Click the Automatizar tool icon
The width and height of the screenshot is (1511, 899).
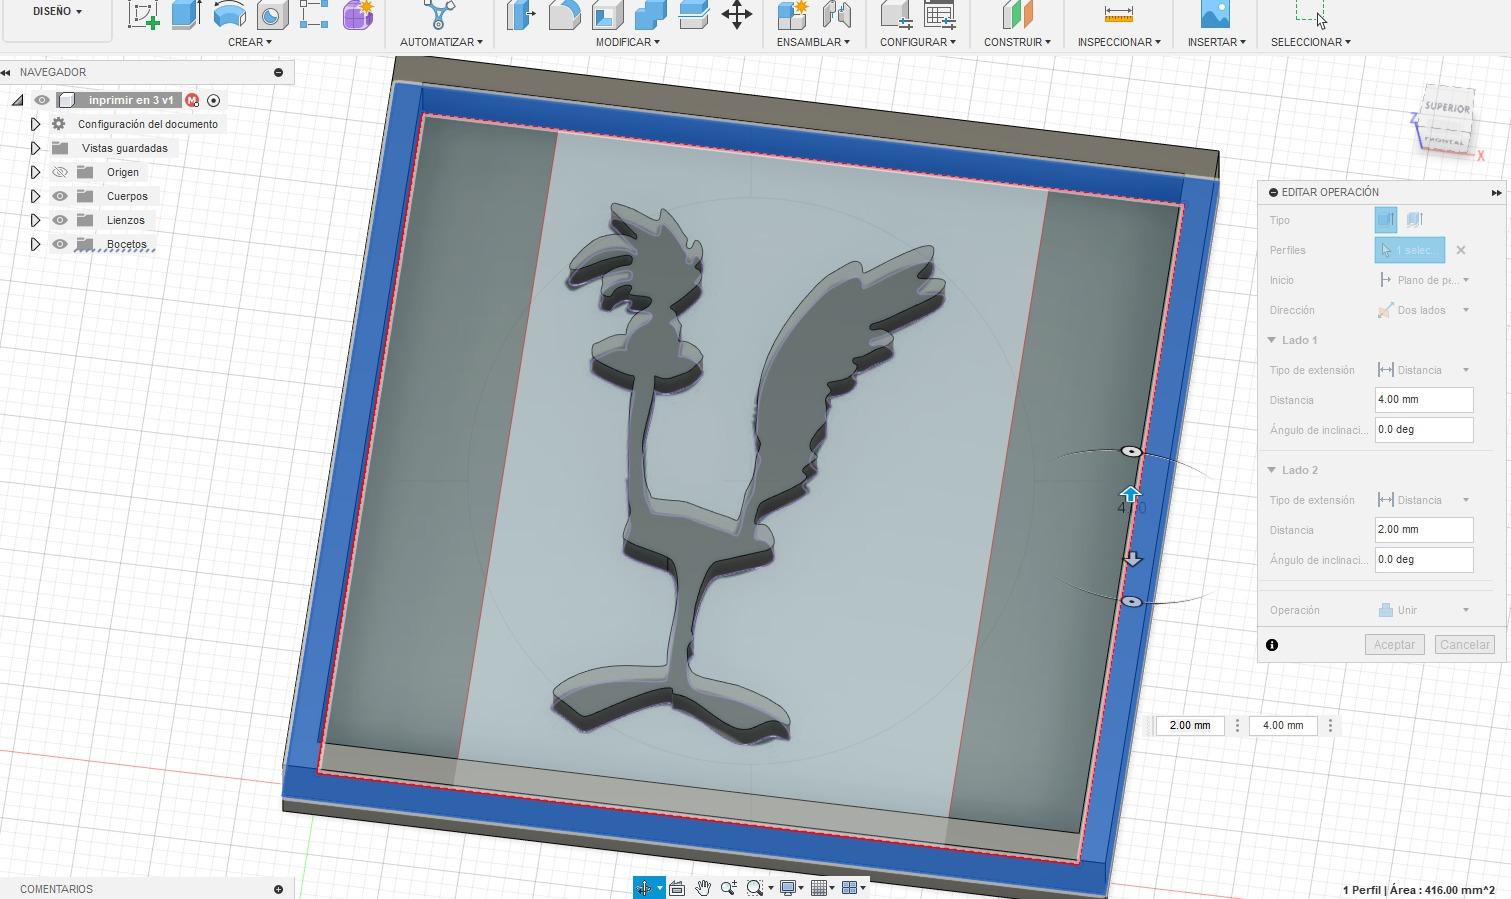(440, 14)
